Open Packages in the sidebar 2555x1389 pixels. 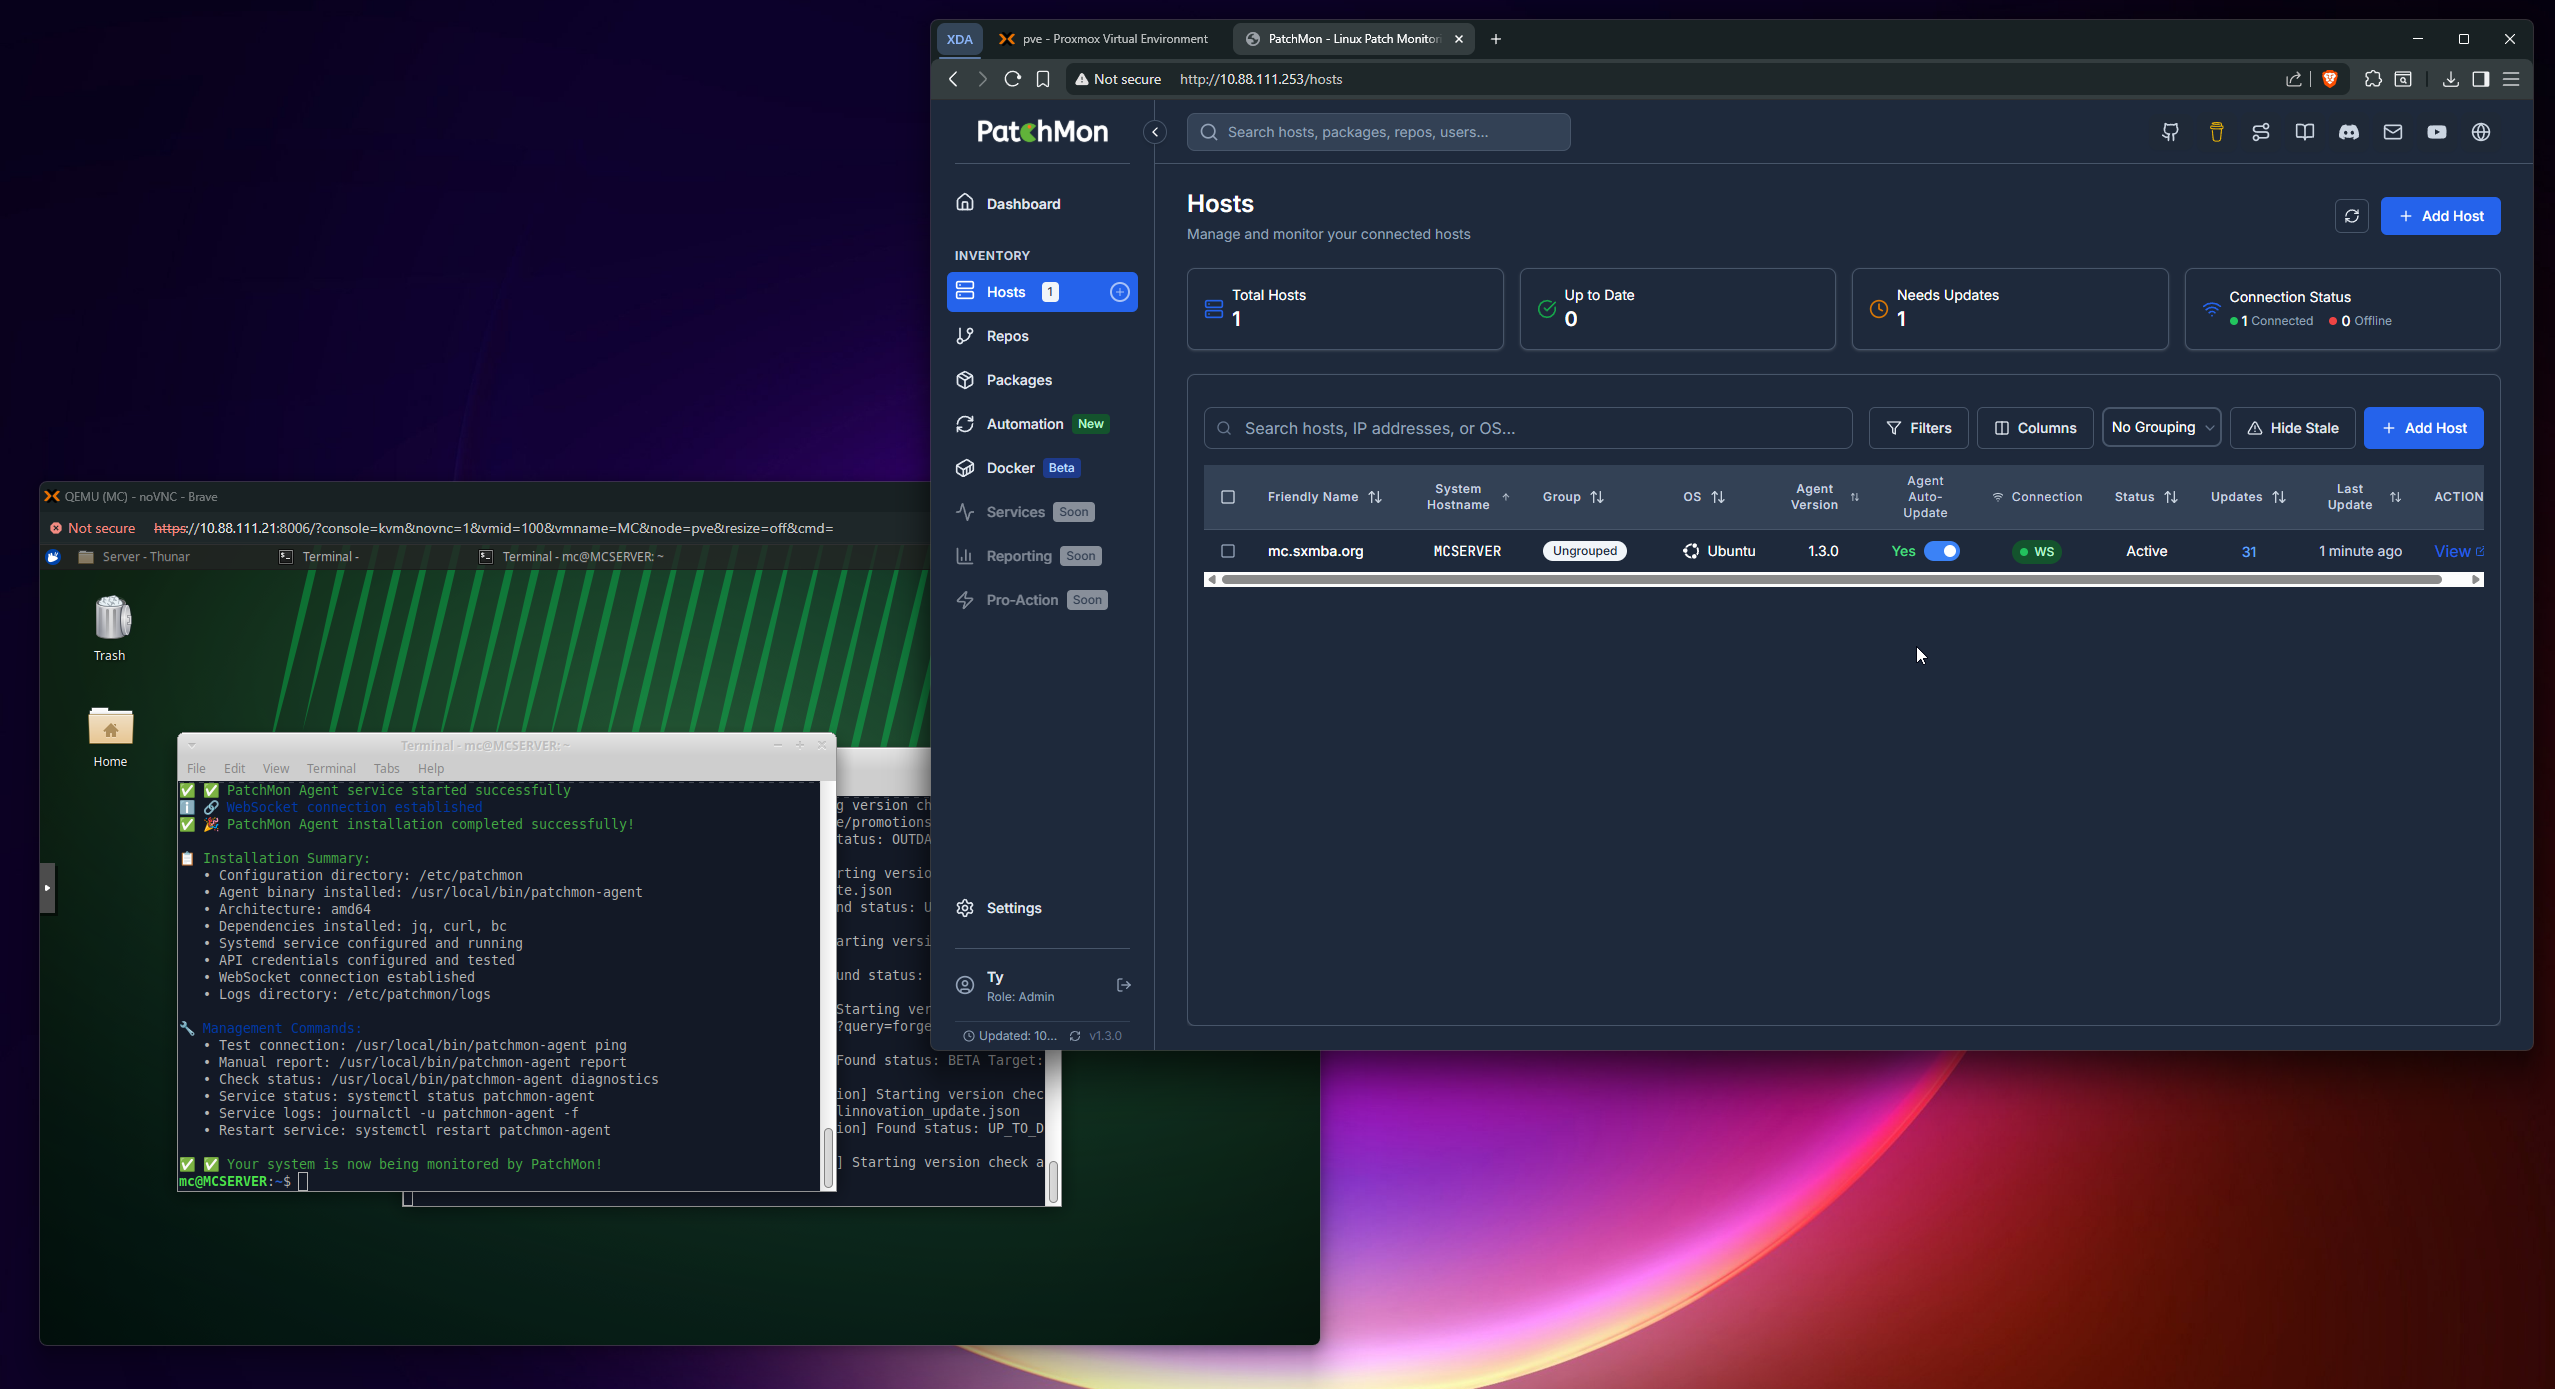[1041, 380]
